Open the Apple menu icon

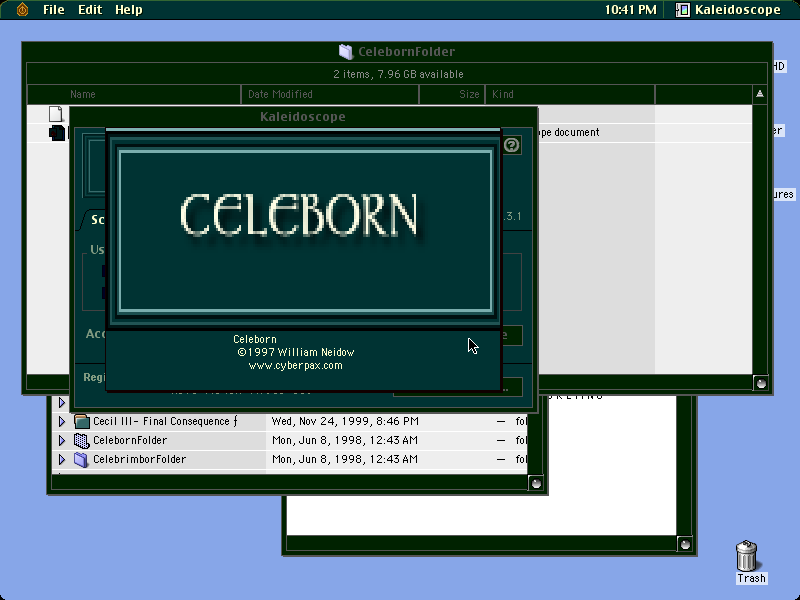(x=22, y=9)
